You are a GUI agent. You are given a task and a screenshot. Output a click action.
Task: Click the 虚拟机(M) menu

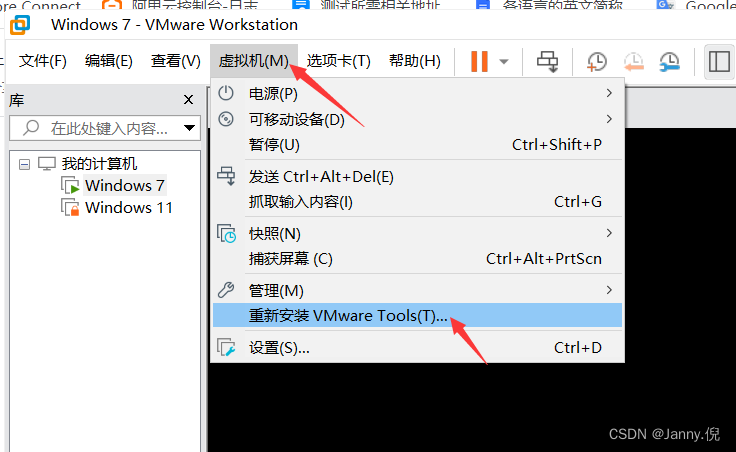[253, 61]
